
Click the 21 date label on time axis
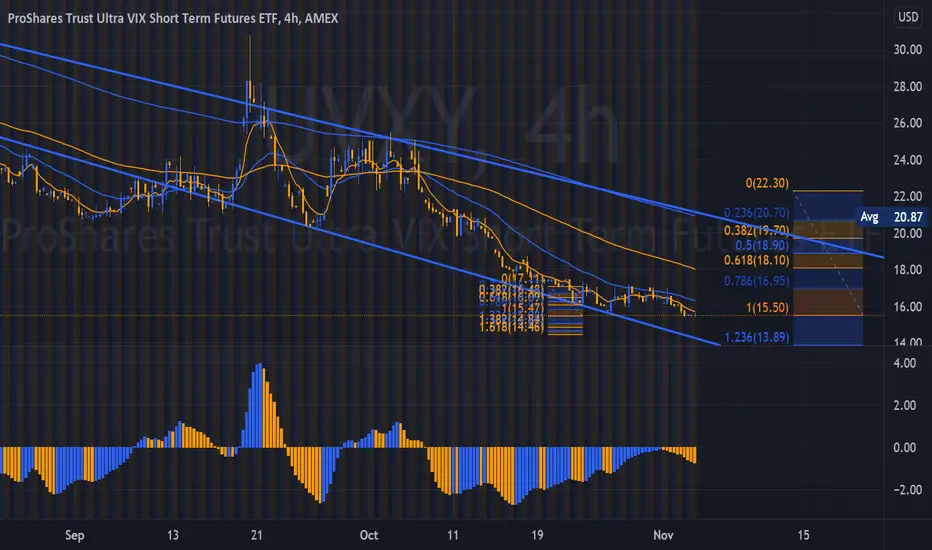click(257, 535)
